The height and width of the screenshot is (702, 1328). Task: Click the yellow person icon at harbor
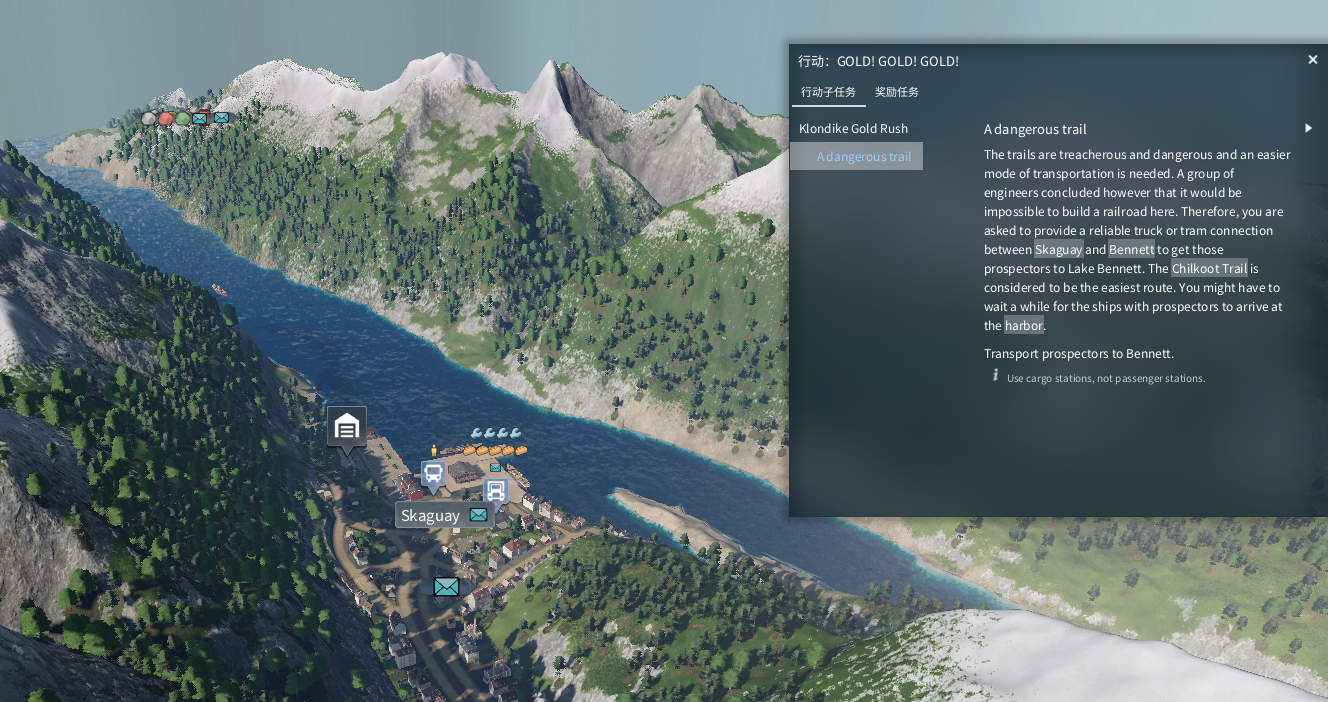pos(433,451)
